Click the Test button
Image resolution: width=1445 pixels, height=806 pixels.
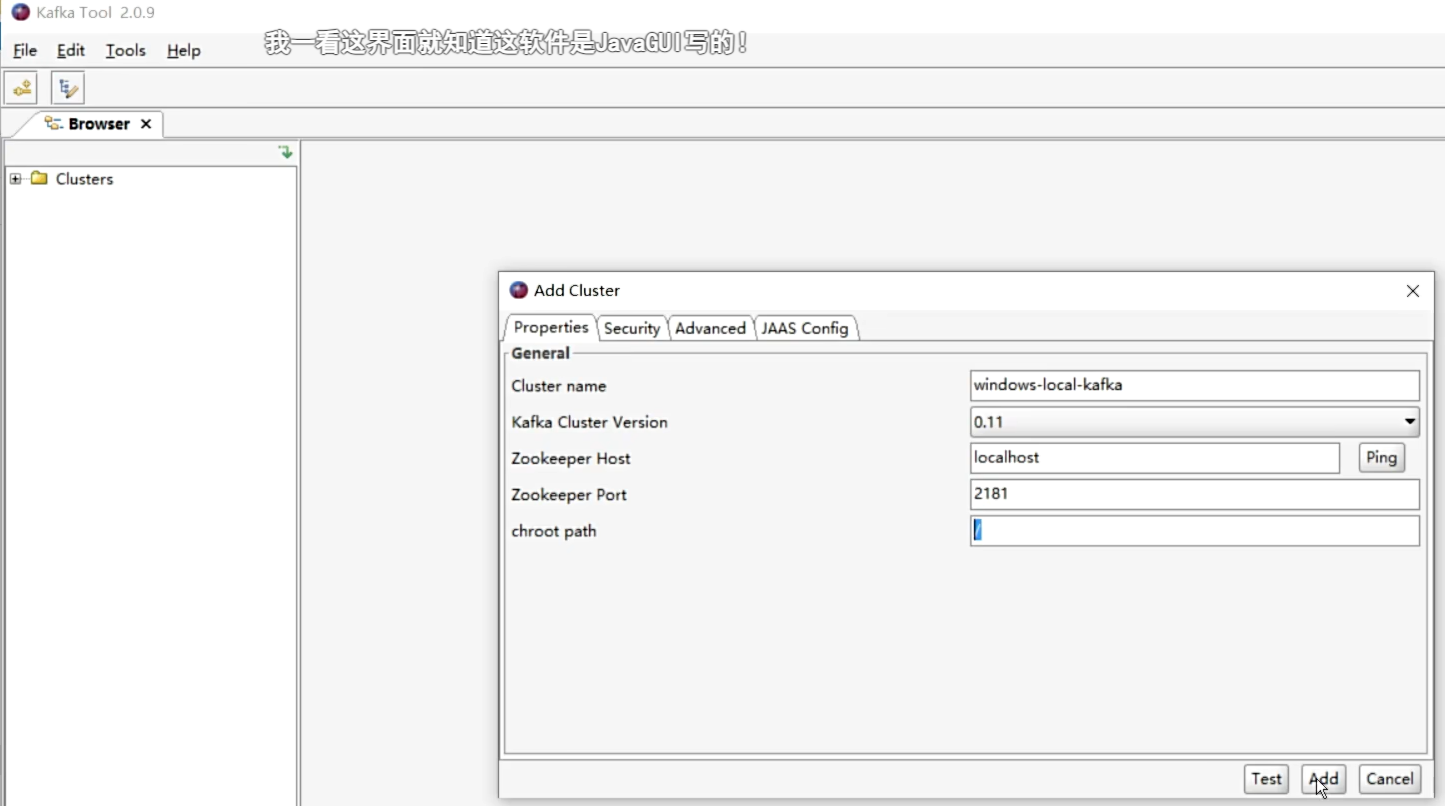coord(1266,779)
